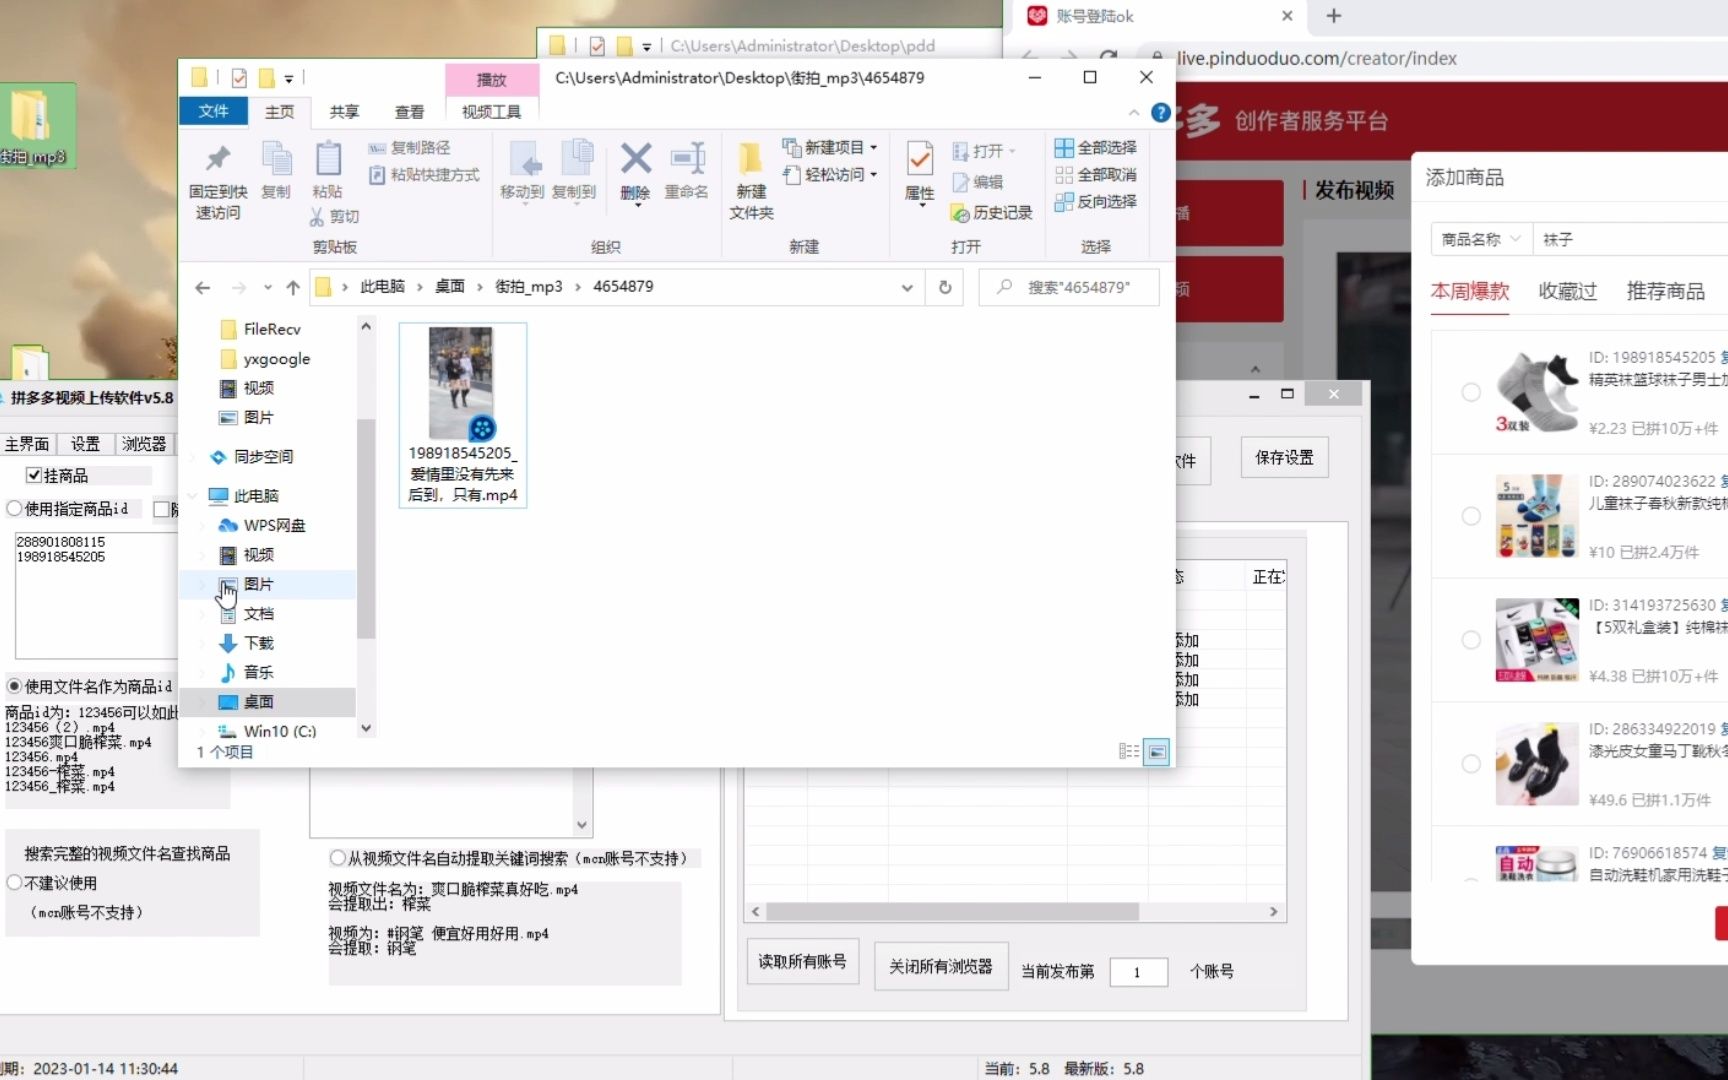Click the Copy icon in ribbon
The width and height of the screenshot is (1728, 1080).
click(275, 159)
